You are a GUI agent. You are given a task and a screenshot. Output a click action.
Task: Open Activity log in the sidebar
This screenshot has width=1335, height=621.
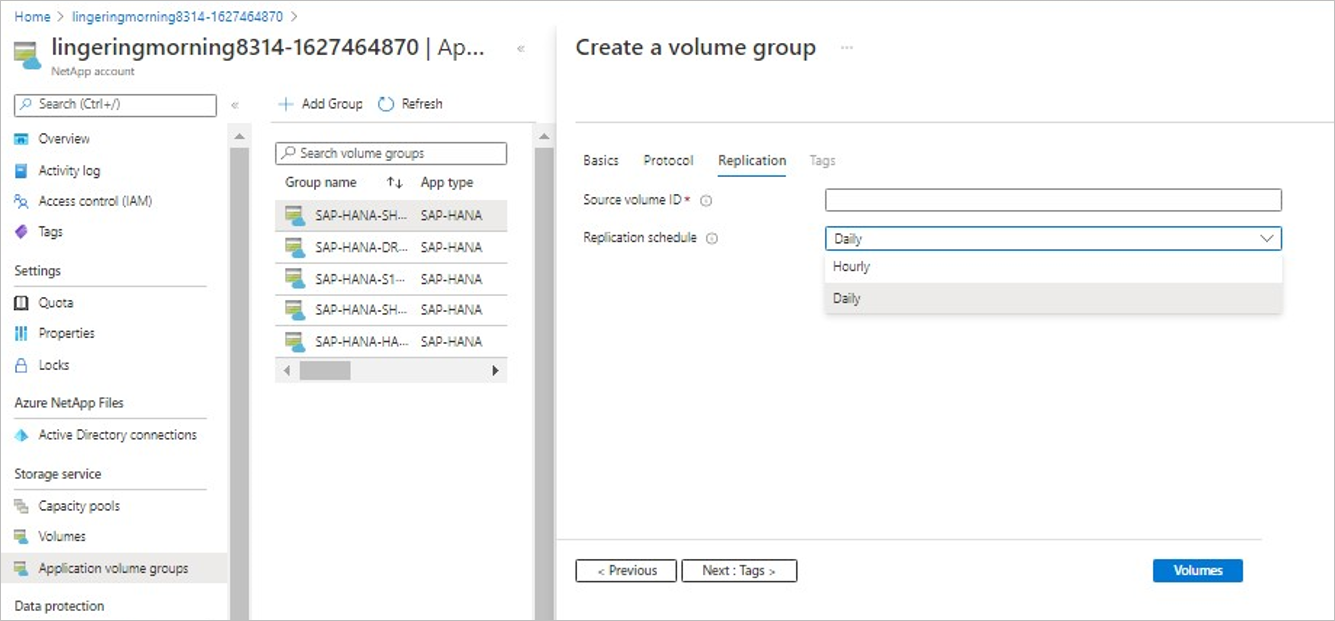coord(69,171)
